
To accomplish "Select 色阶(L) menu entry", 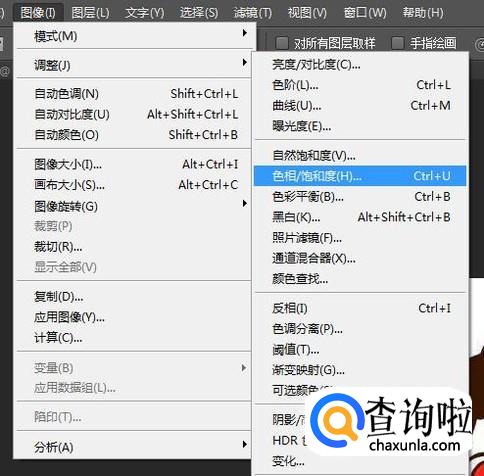I will tap(361, 85).
